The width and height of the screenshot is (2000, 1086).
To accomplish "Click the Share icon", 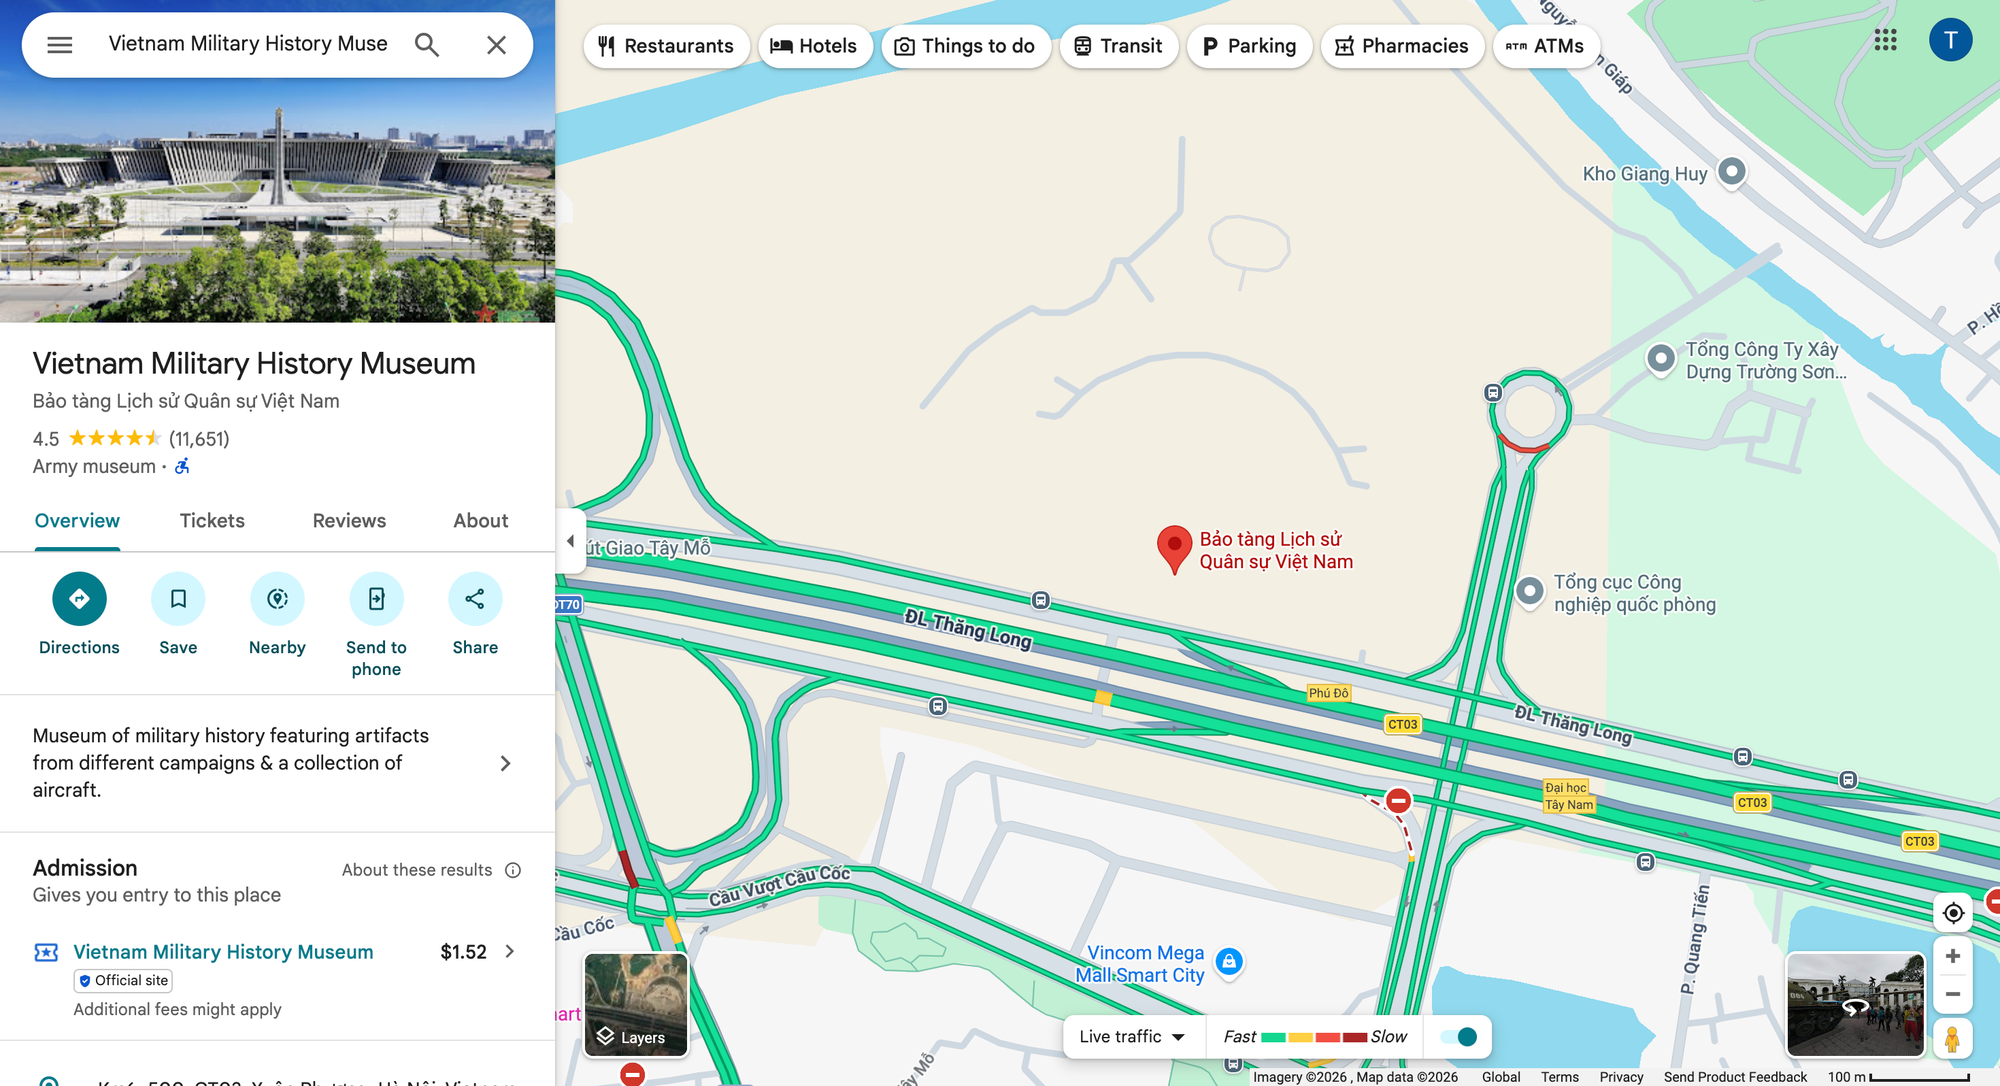I will 475,599.
